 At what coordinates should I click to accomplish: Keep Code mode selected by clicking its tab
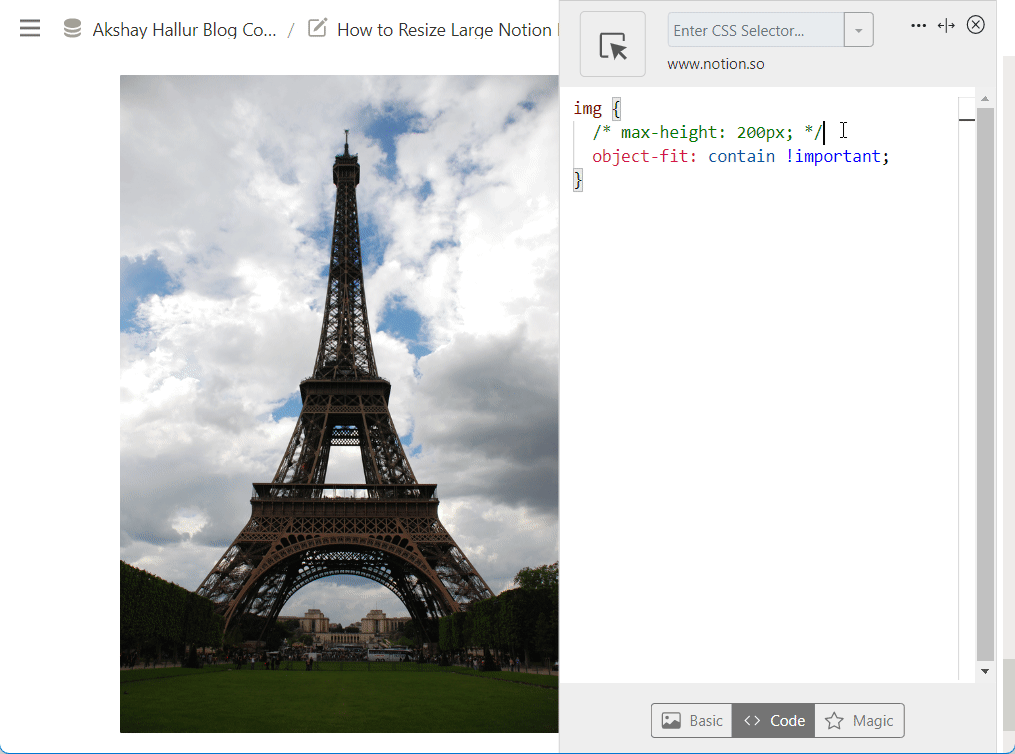click(x=773, y=720)
